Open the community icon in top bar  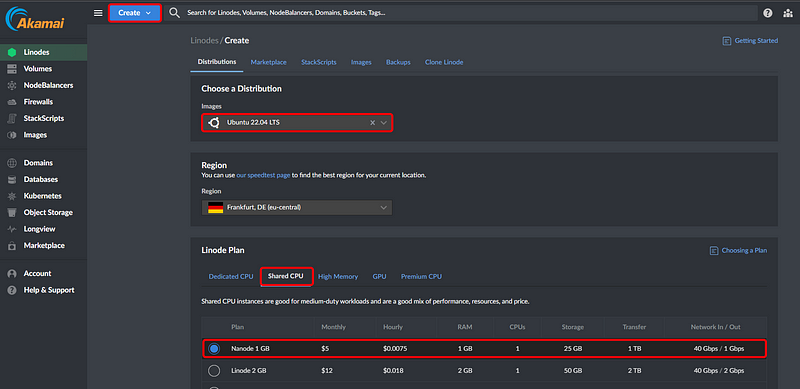click(x=788, y=13)
